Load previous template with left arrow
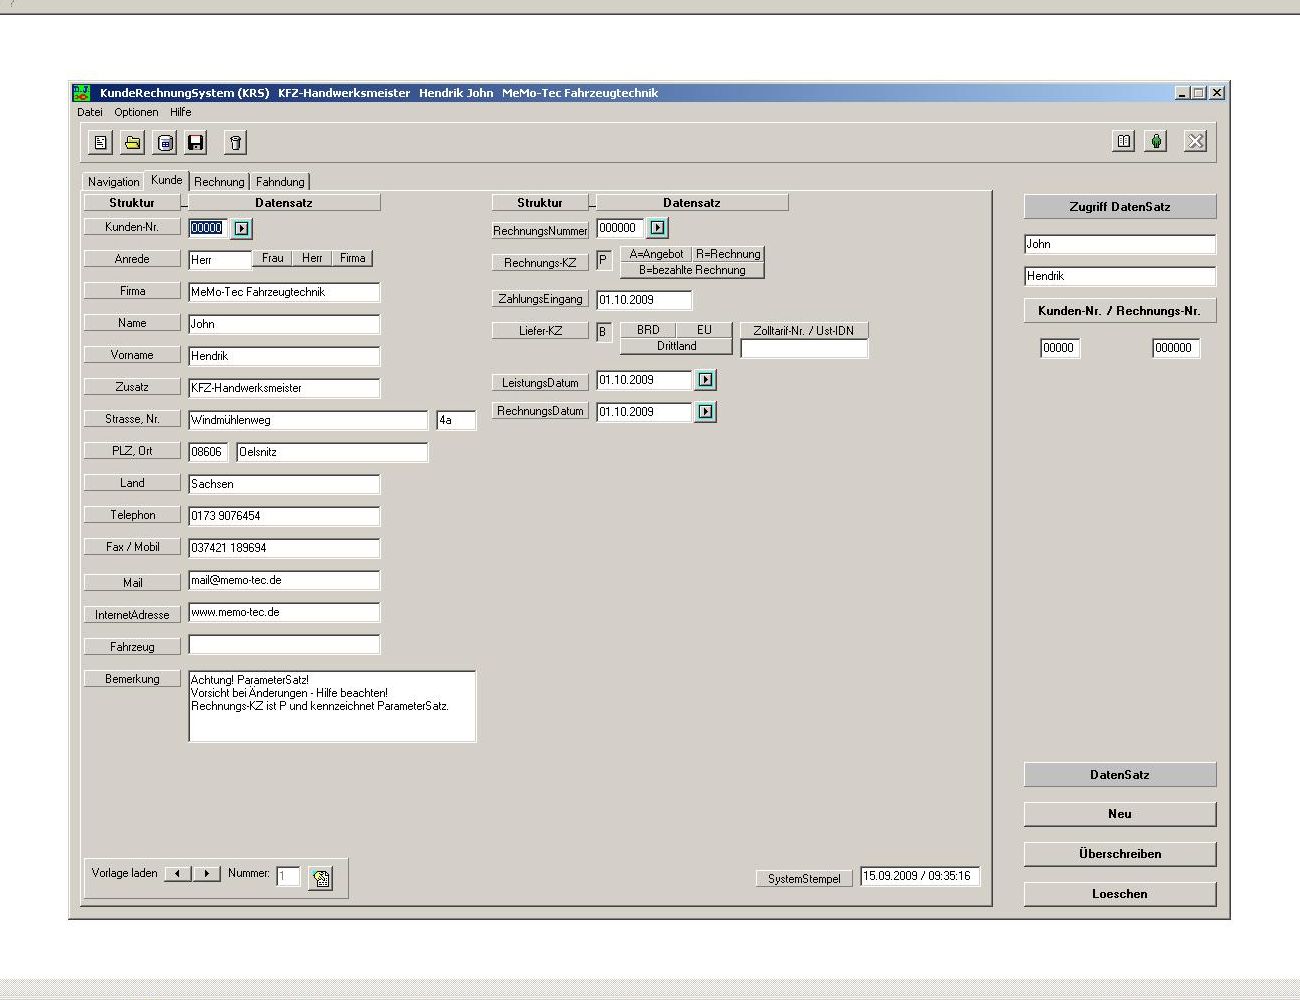 coord(178,873)
